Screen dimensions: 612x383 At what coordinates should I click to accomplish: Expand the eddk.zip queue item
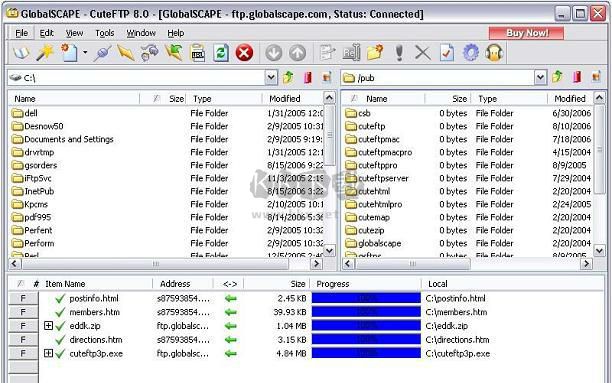click(48, 326)
